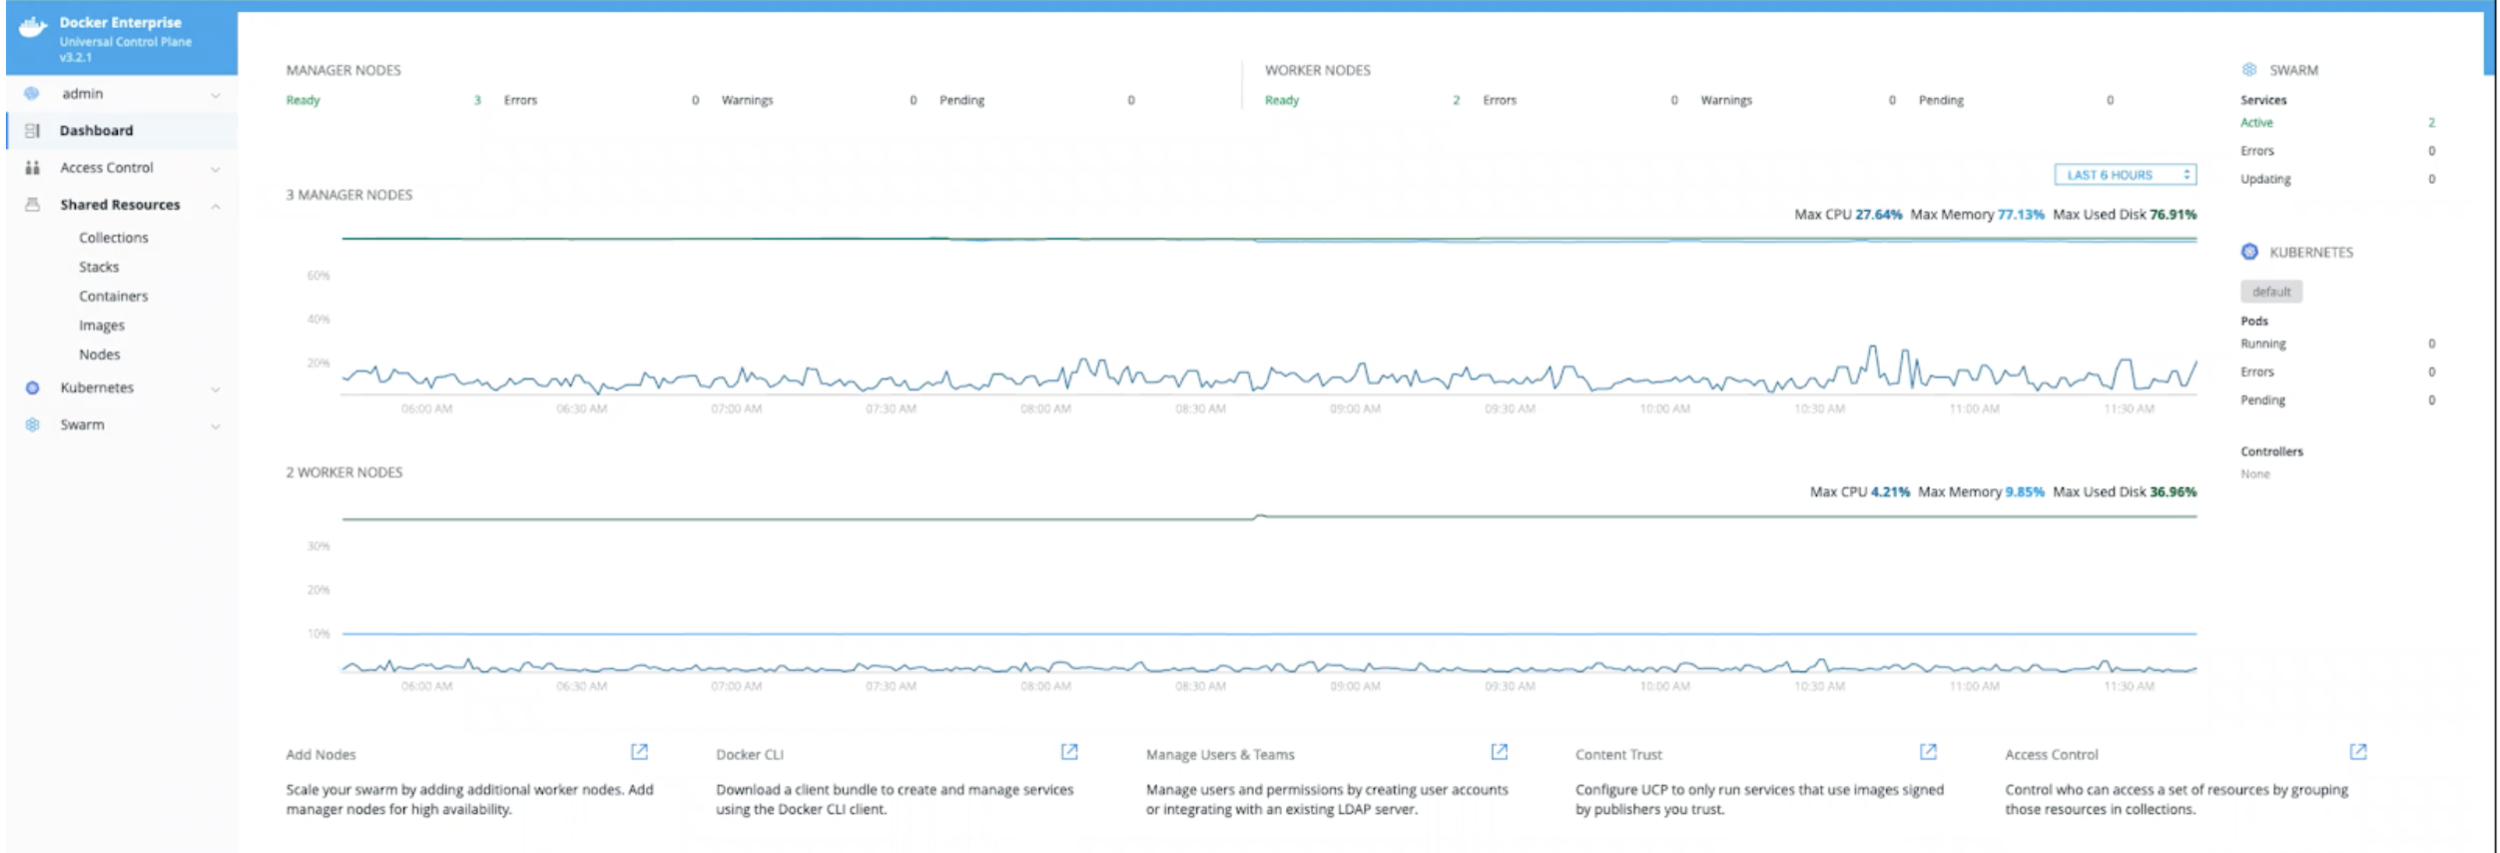Viewport: 2500px width, 853px height.
Task: Open Collections under Shared Resources
Action: [113, 237]
